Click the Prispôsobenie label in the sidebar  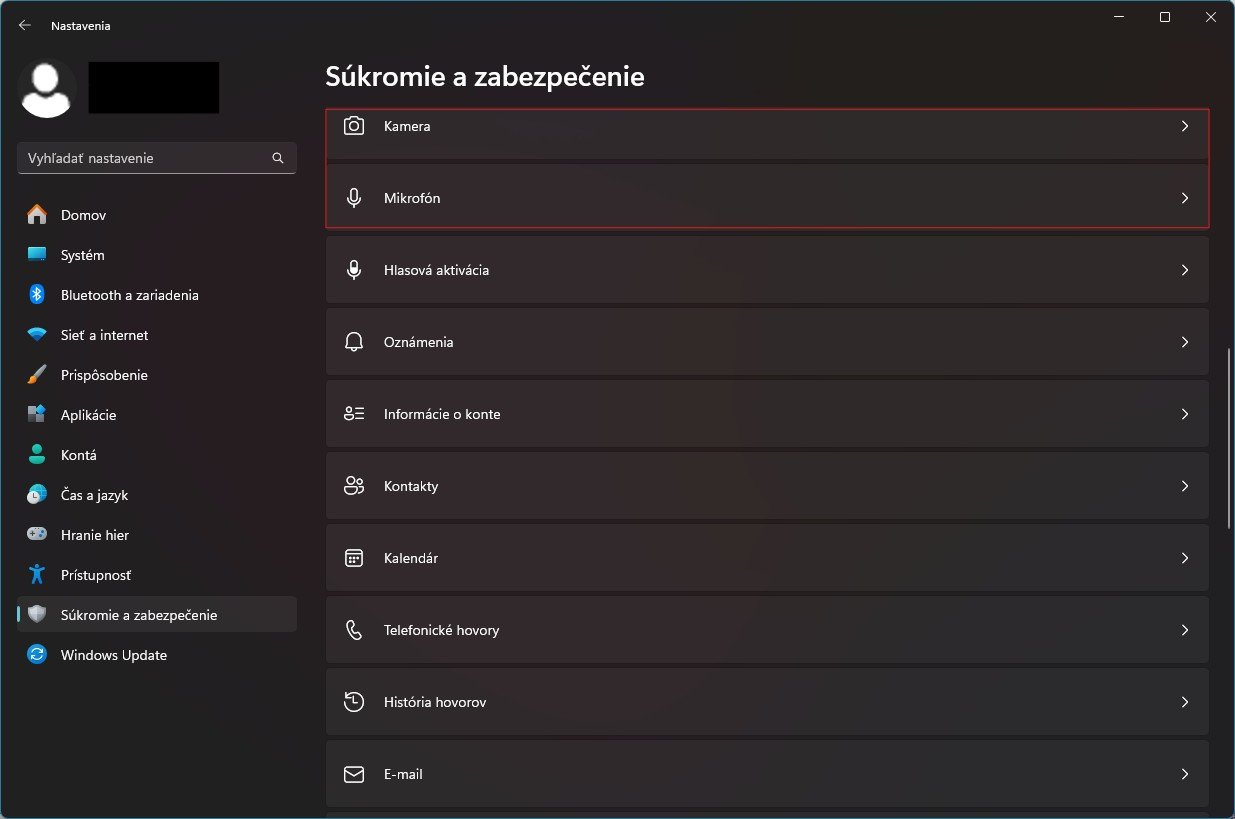pos(104,375)
